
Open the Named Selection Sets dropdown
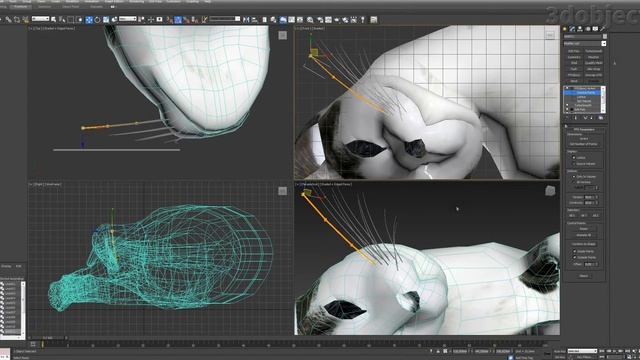pyautogui.click(x=225, y=19)
